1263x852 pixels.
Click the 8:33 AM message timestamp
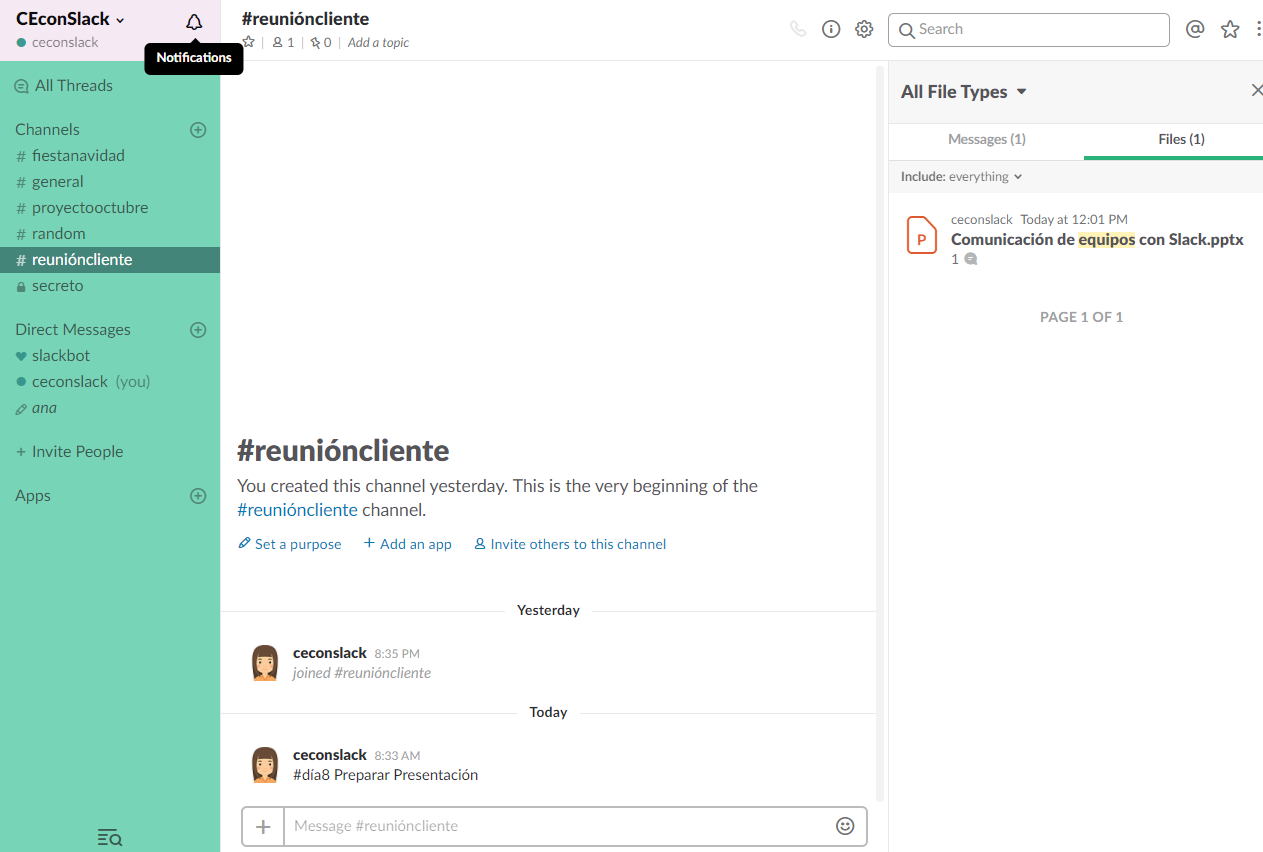[397, 756]
